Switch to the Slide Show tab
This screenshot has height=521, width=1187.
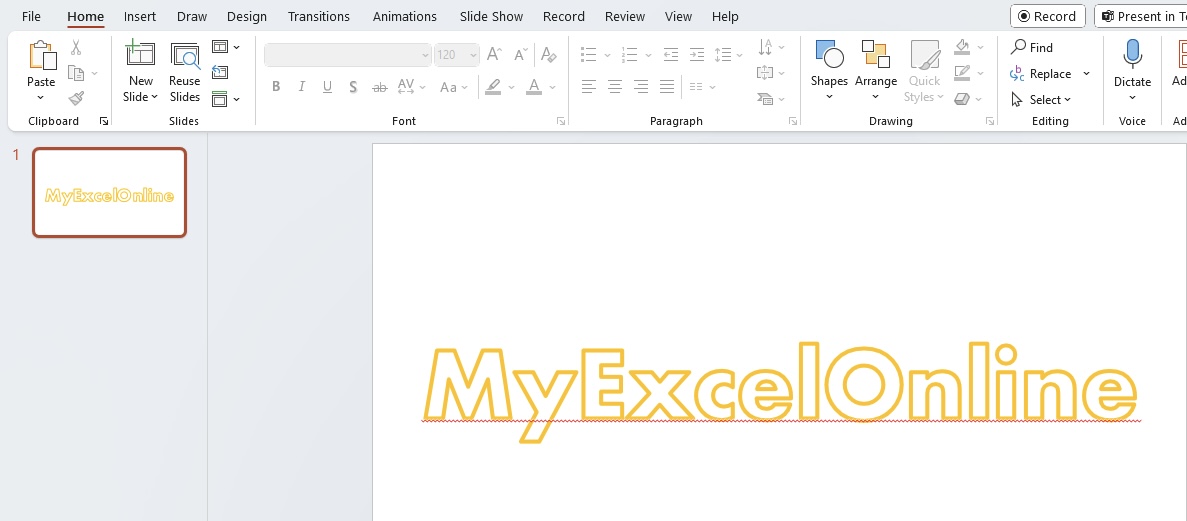(x=491, y=16)
